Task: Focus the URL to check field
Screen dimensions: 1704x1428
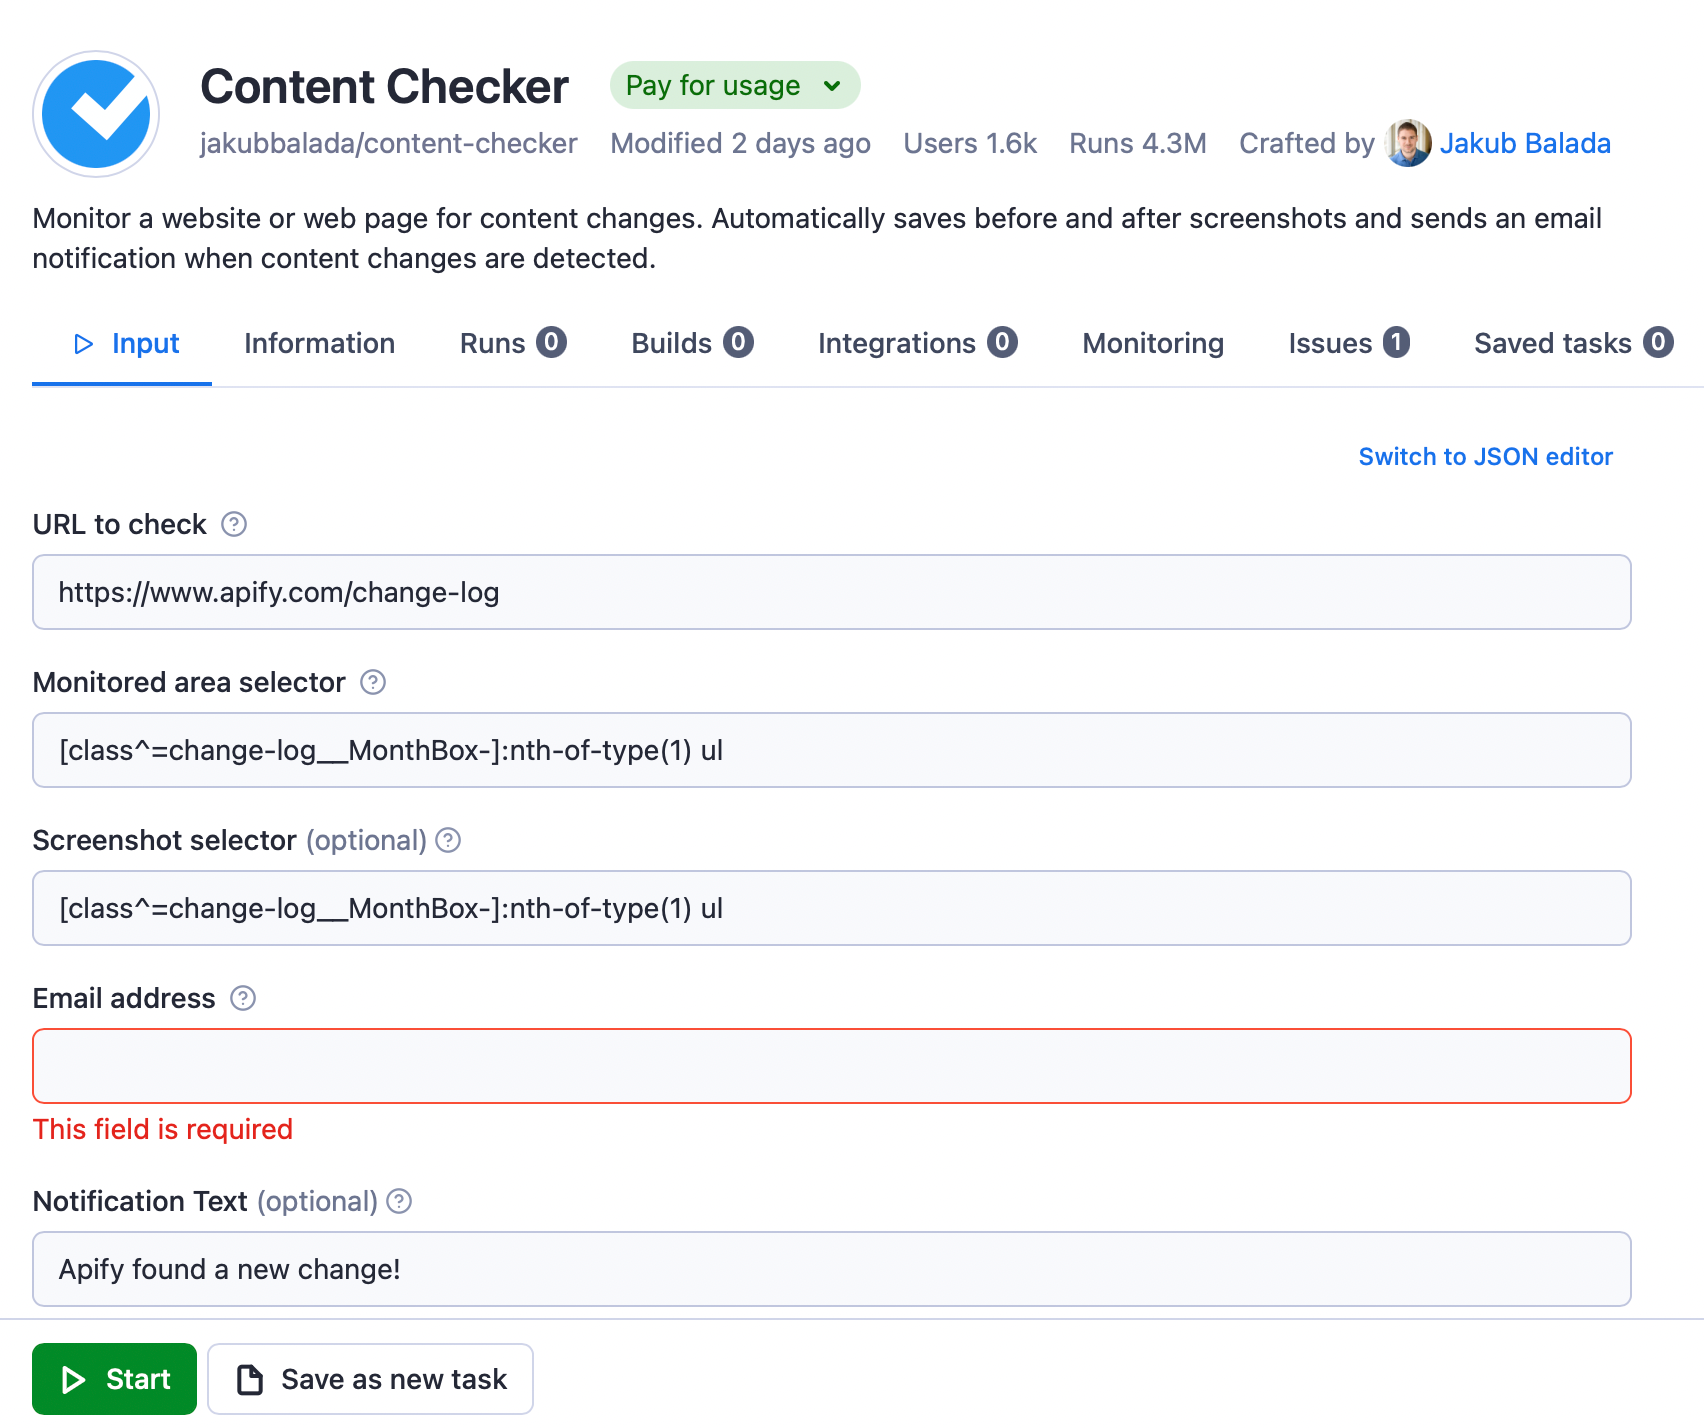Action: point(832,592)
